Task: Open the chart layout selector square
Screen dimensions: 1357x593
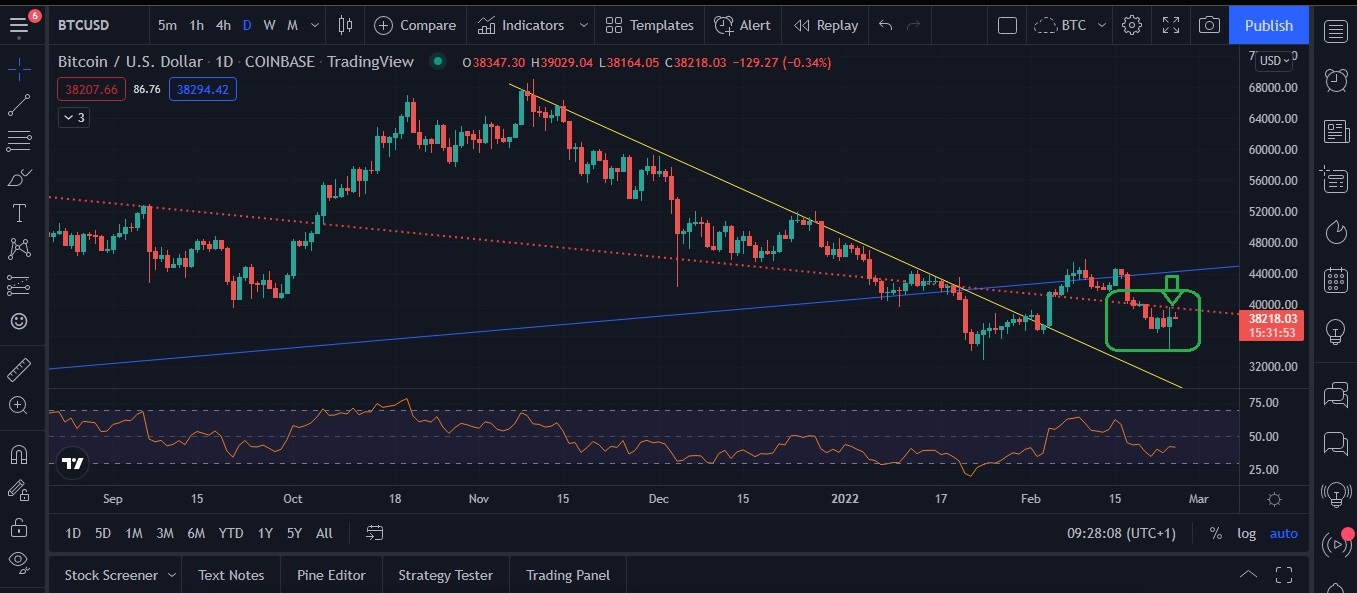Action: pyautogui.click(x=1007, y=25)
